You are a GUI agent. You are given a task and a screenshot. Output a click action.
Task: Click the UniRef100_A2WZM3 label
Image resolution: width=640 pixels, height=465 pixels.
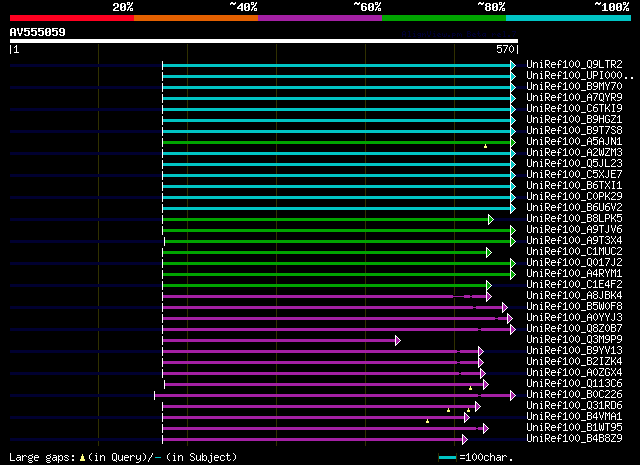tap(574, 153)
